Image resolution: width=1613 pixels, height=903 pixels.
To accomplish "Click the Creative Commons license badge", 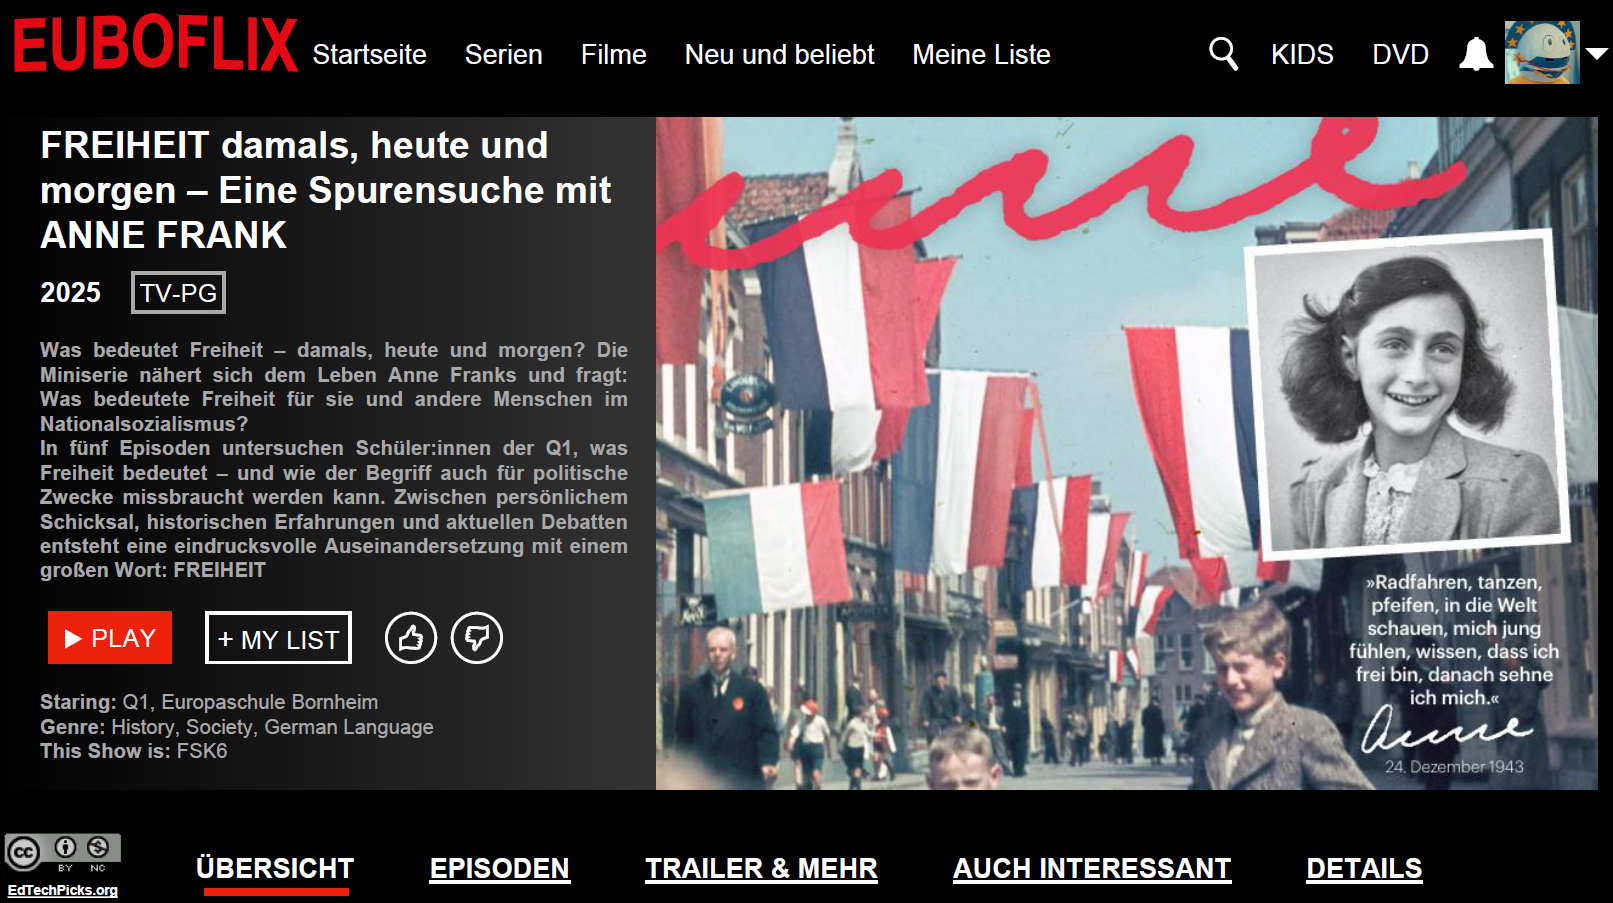I will (62, 852).
